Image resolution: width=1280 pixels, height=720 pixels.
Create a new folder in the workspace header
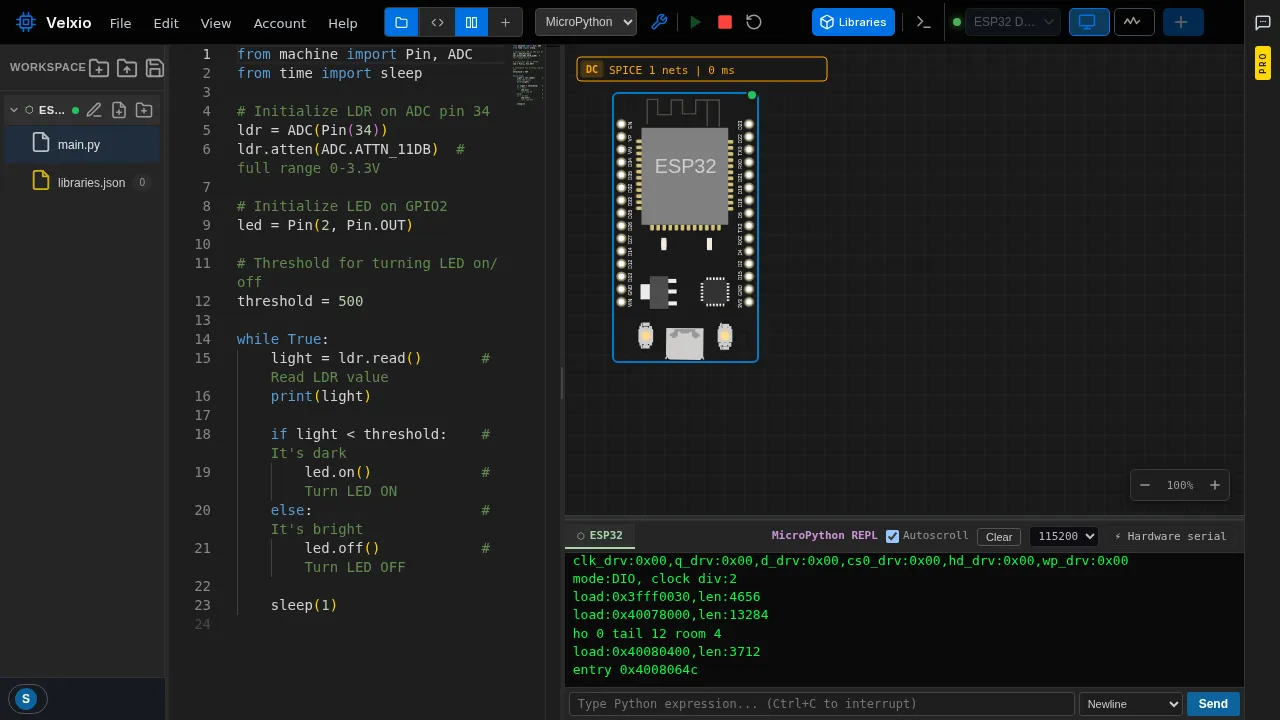click(x=99, y=68)
